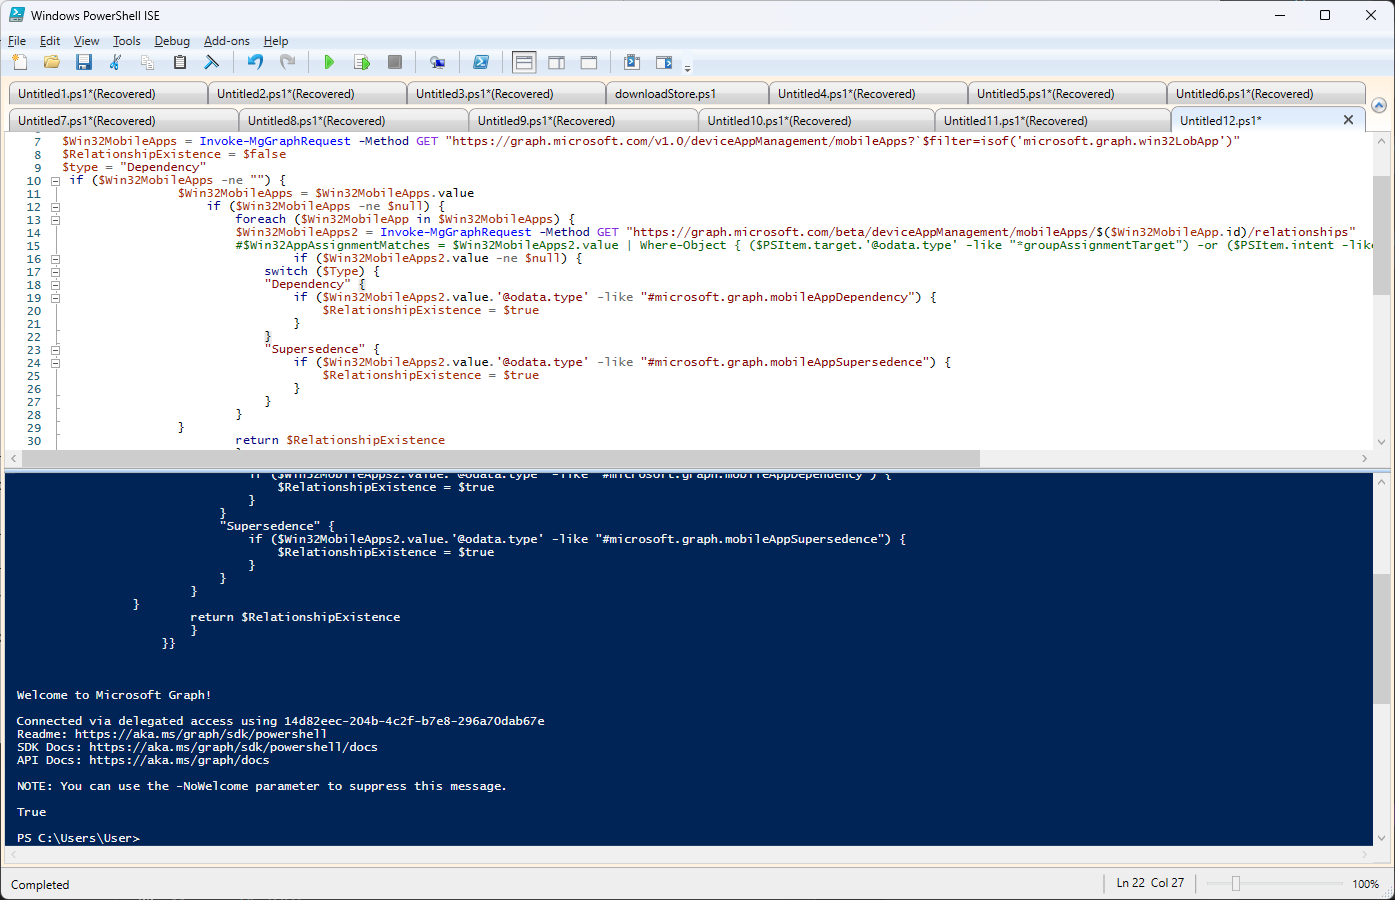
Task: Show script pane on the right icon
Action: [557, 62]
